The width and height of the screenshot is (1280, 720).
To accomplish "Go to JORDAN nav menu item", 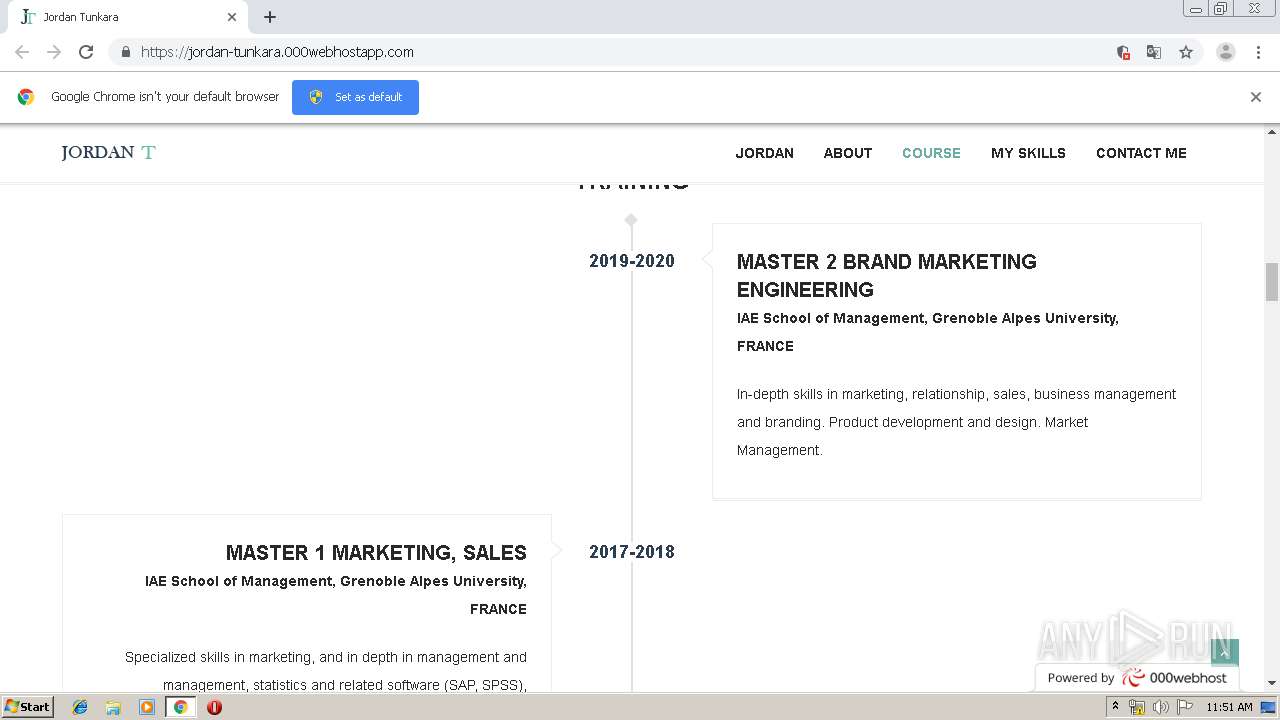I will [x=764, y=153].
